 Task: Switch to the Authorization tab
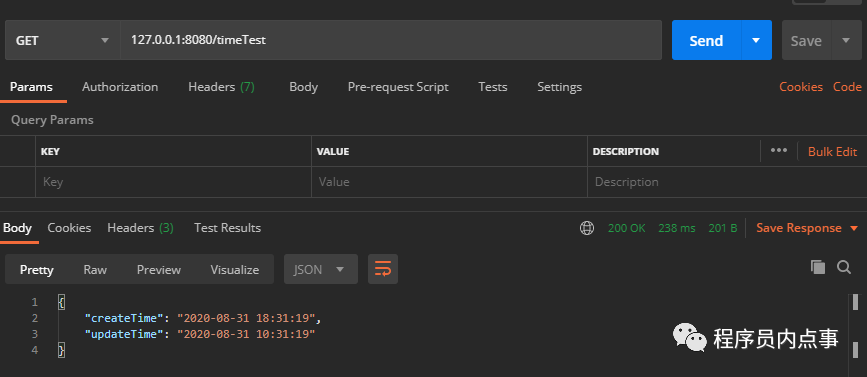click(x=120, y=87)
